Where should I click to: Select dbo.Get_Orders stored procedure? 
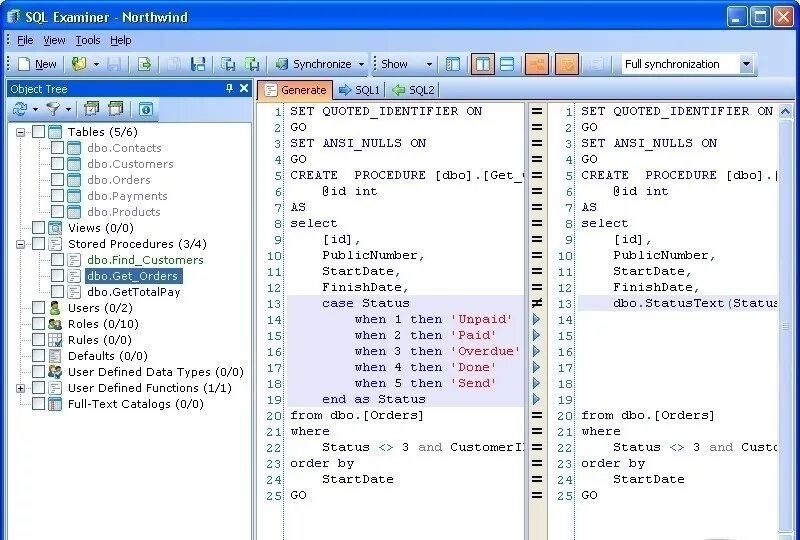(134, 276)
